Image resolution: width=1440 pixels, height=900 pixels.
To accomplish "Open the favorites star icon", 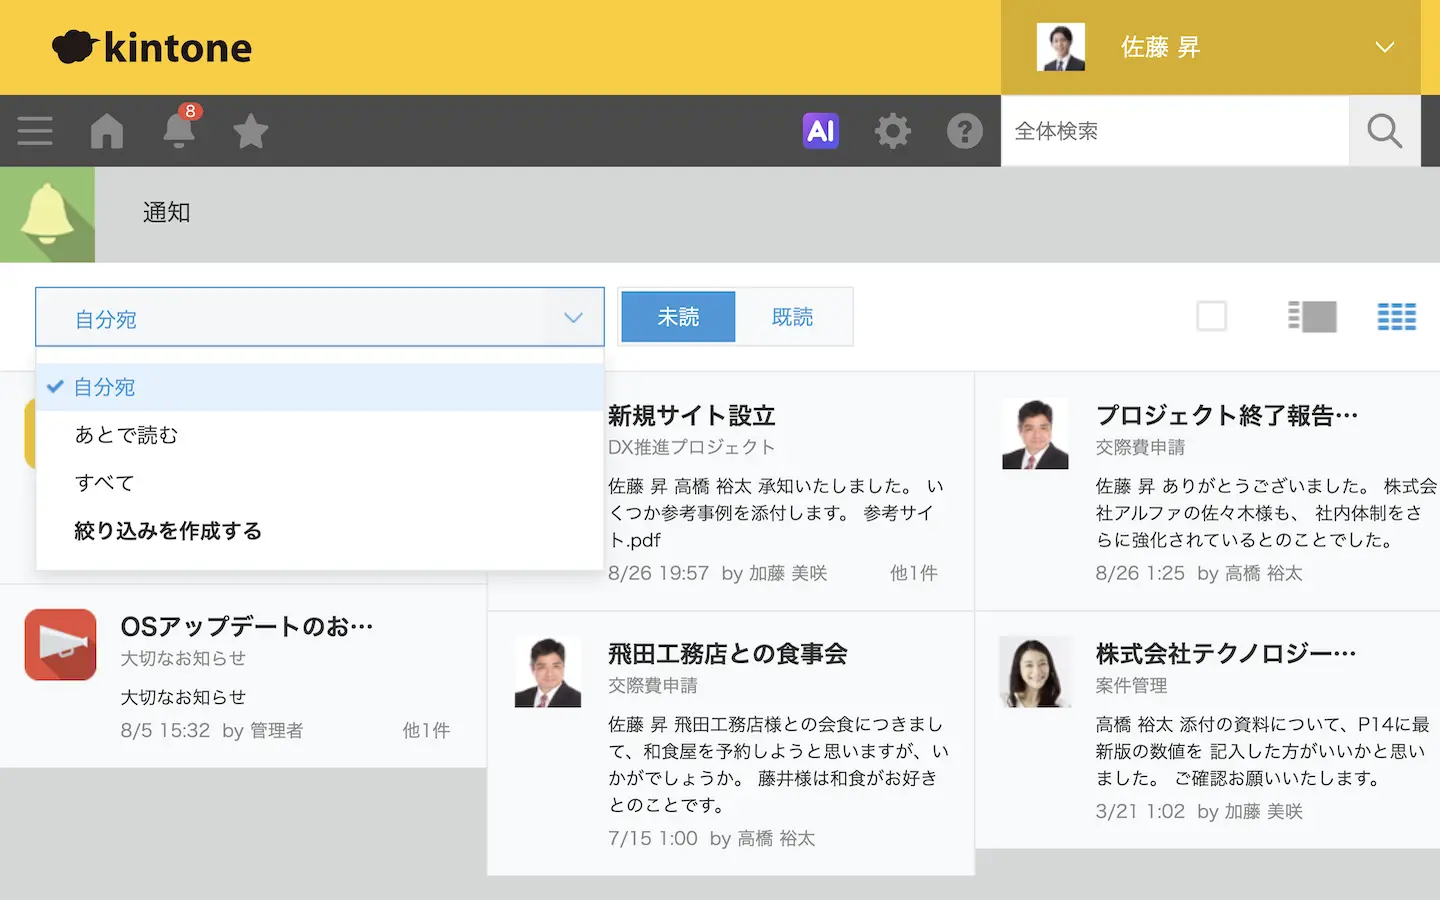I will 250,131.
